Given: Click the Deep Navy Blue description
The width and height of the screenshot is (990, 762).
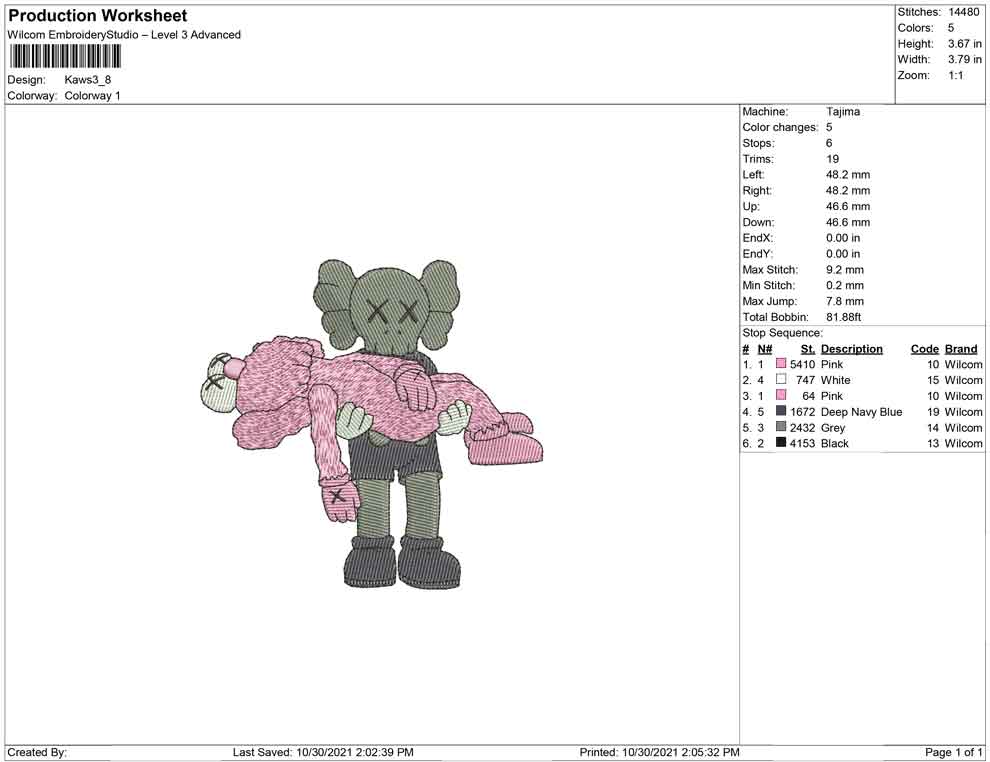Looking at the screenshot, I should [x=861, y=412].
